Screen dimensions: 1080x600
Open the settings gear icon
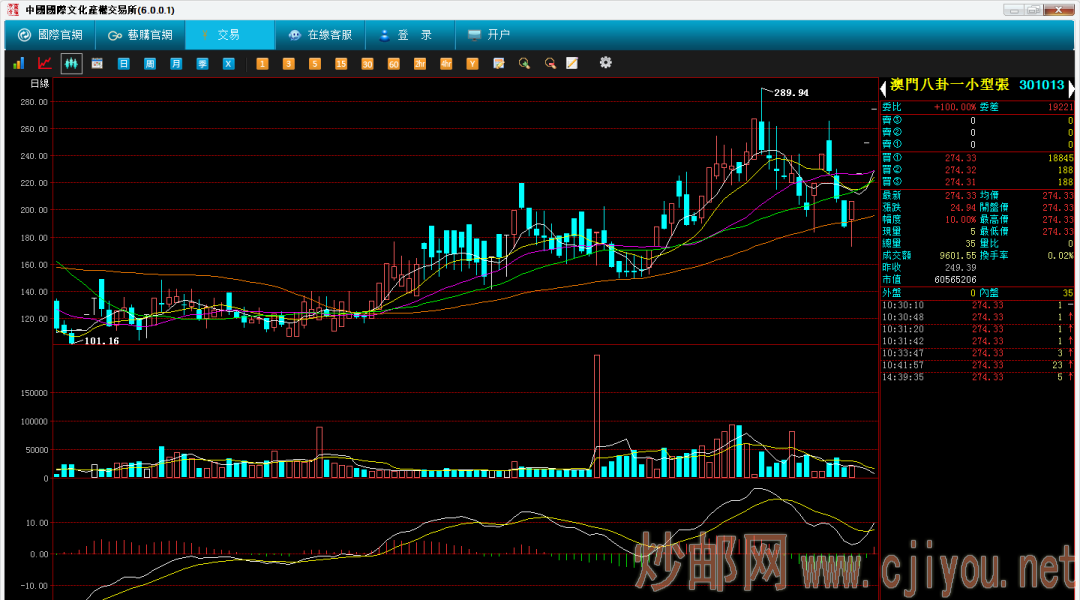pos(605,63)
